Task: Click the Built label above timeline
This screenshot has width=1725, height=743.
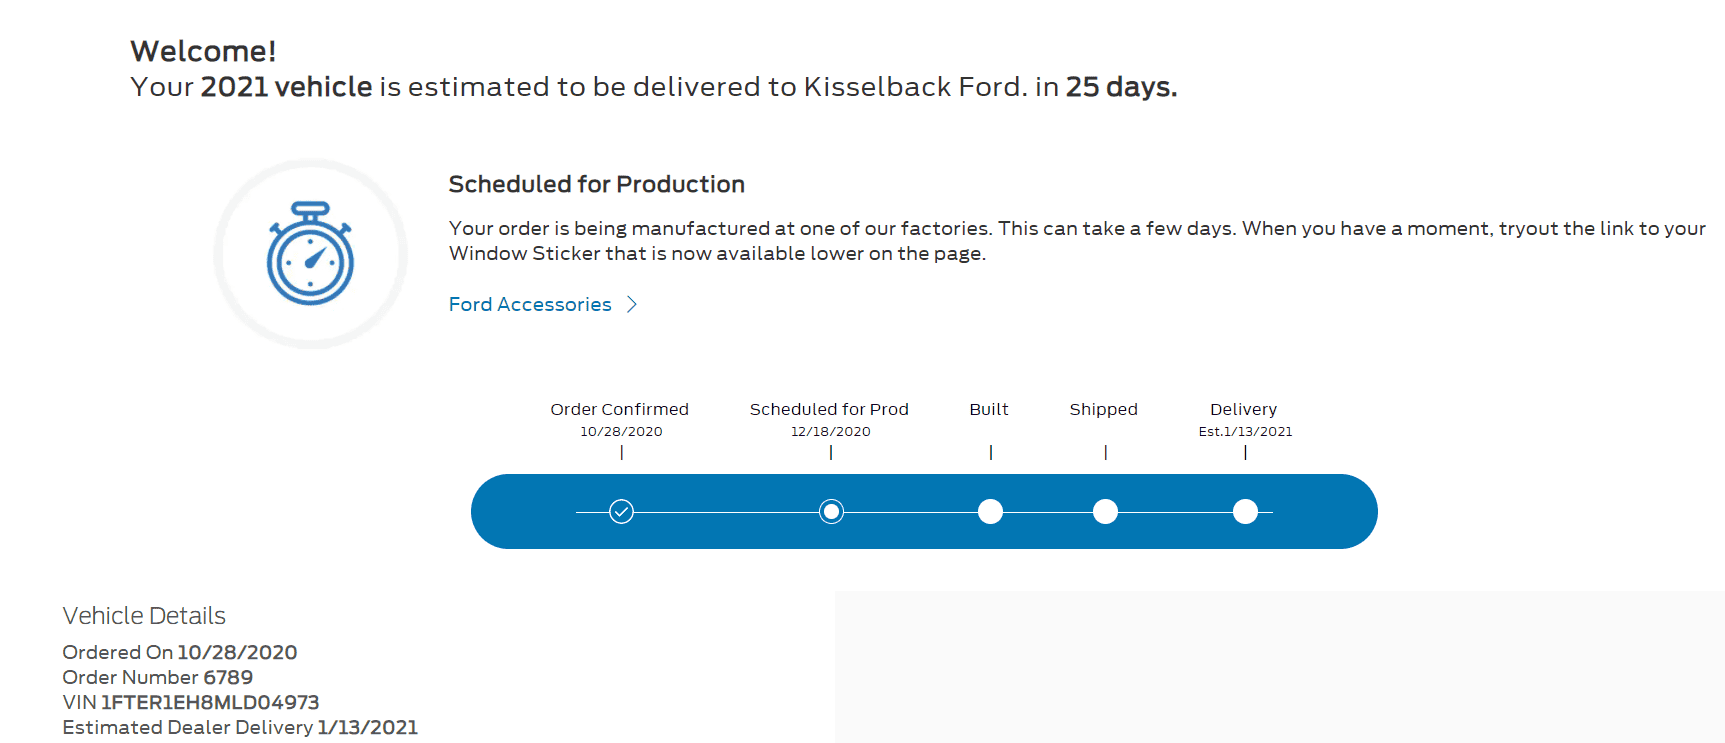Action: click(989, 409)
